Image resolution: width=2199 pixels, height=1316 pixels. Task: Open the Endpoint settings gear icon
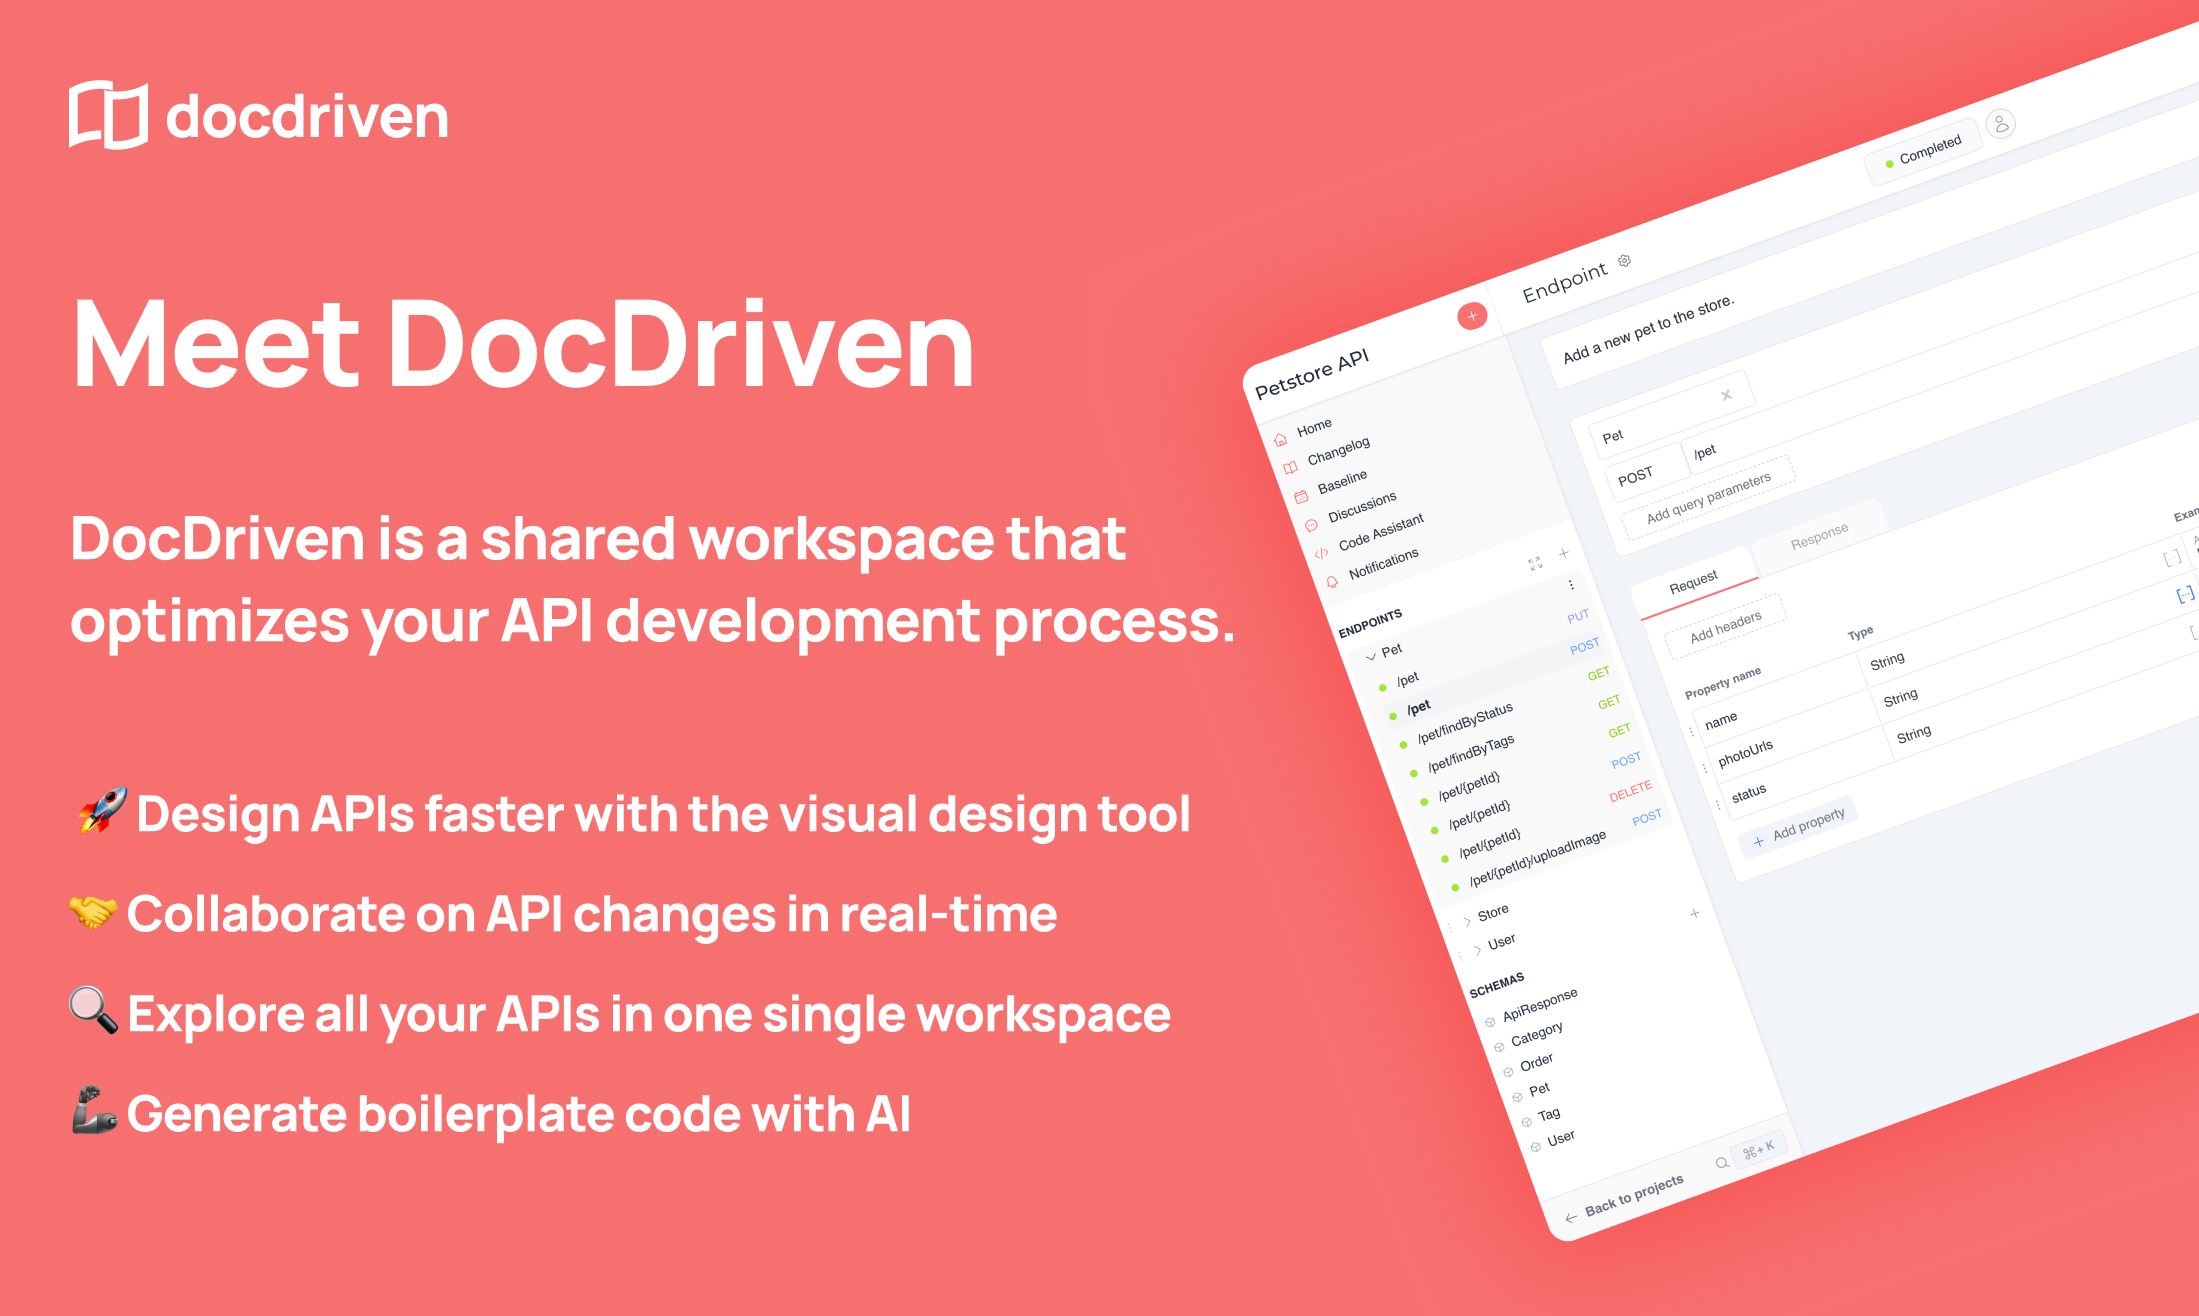(x=1625, y=261)
